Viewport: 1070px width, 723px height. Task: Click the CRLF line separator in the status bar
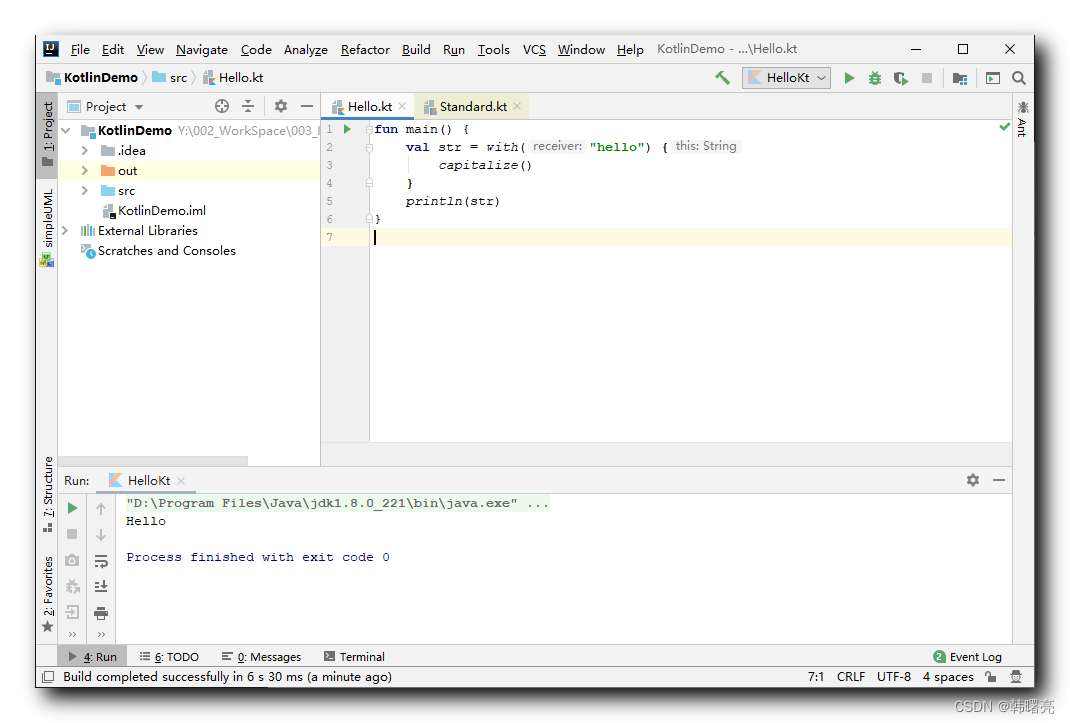coord(851,677)
